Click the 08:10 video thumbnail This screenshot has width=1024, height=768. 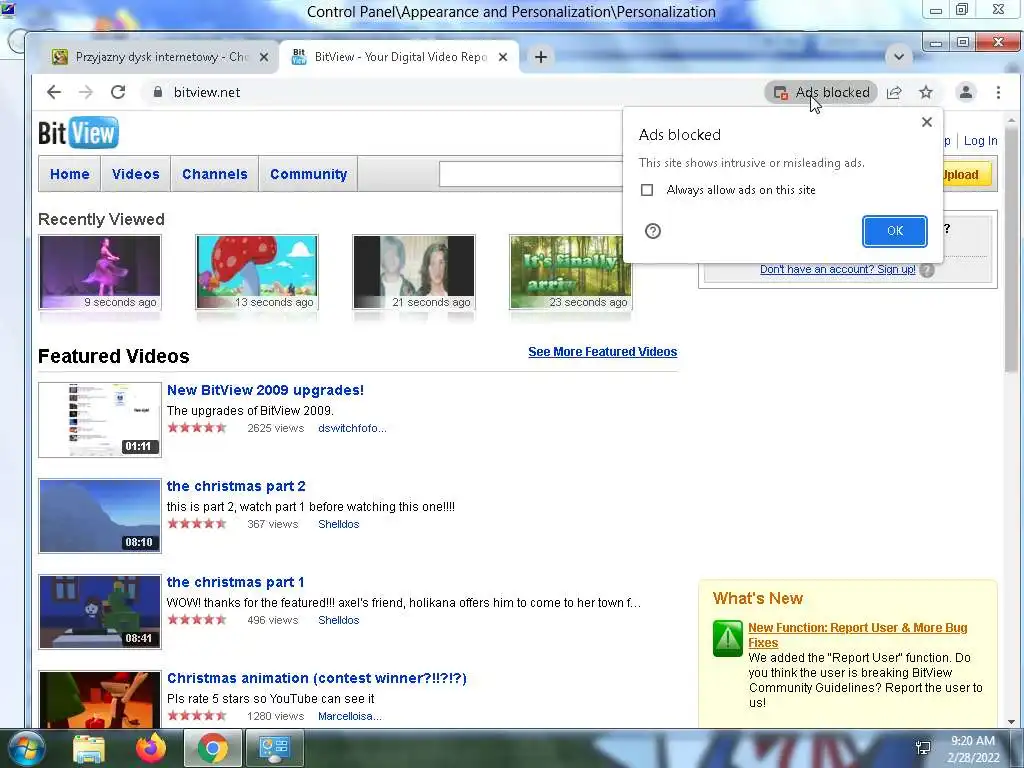pyautogui.click(x=100, y=516)
